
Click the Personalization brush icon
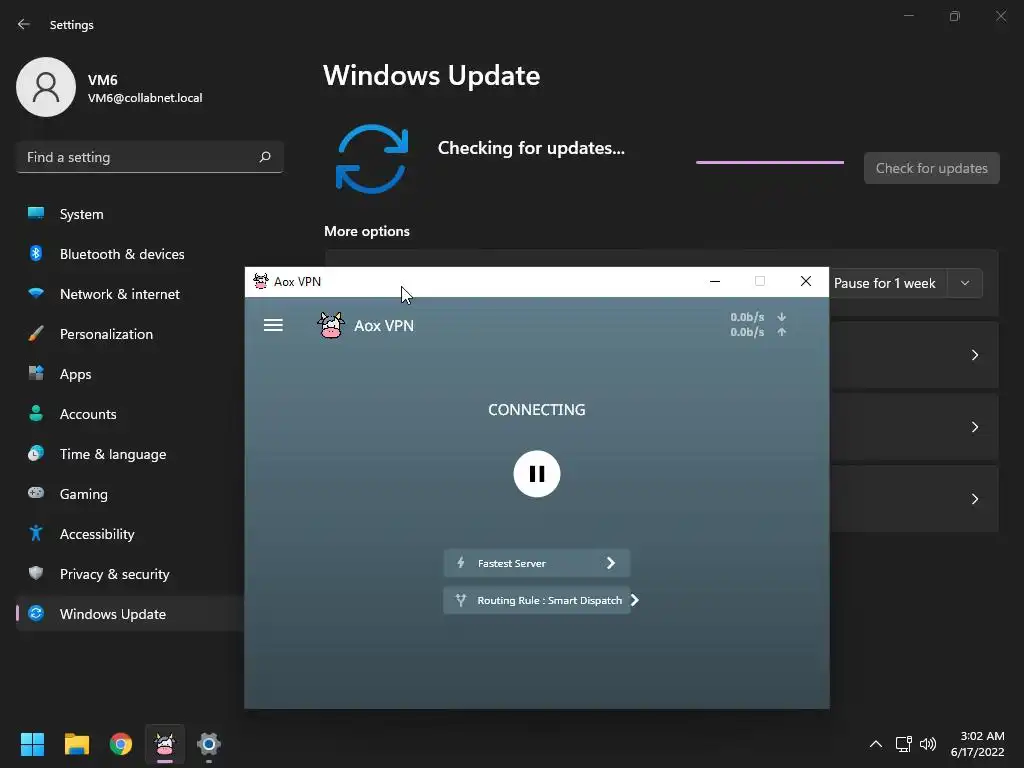36,334
